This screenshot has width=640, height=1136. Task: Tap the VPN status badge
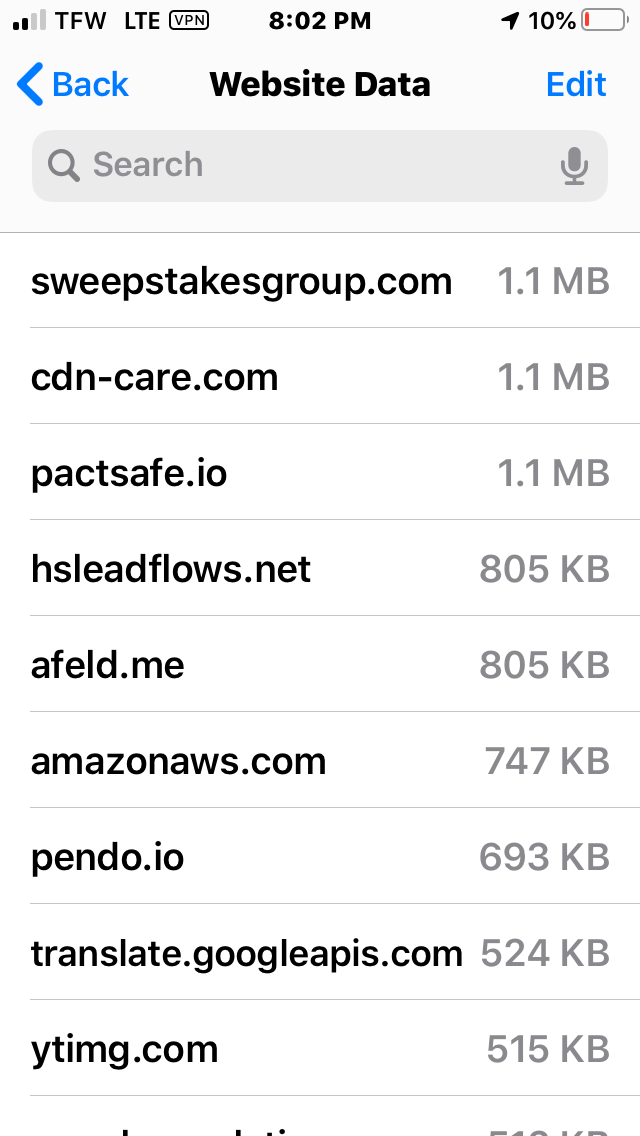(190, 21)
